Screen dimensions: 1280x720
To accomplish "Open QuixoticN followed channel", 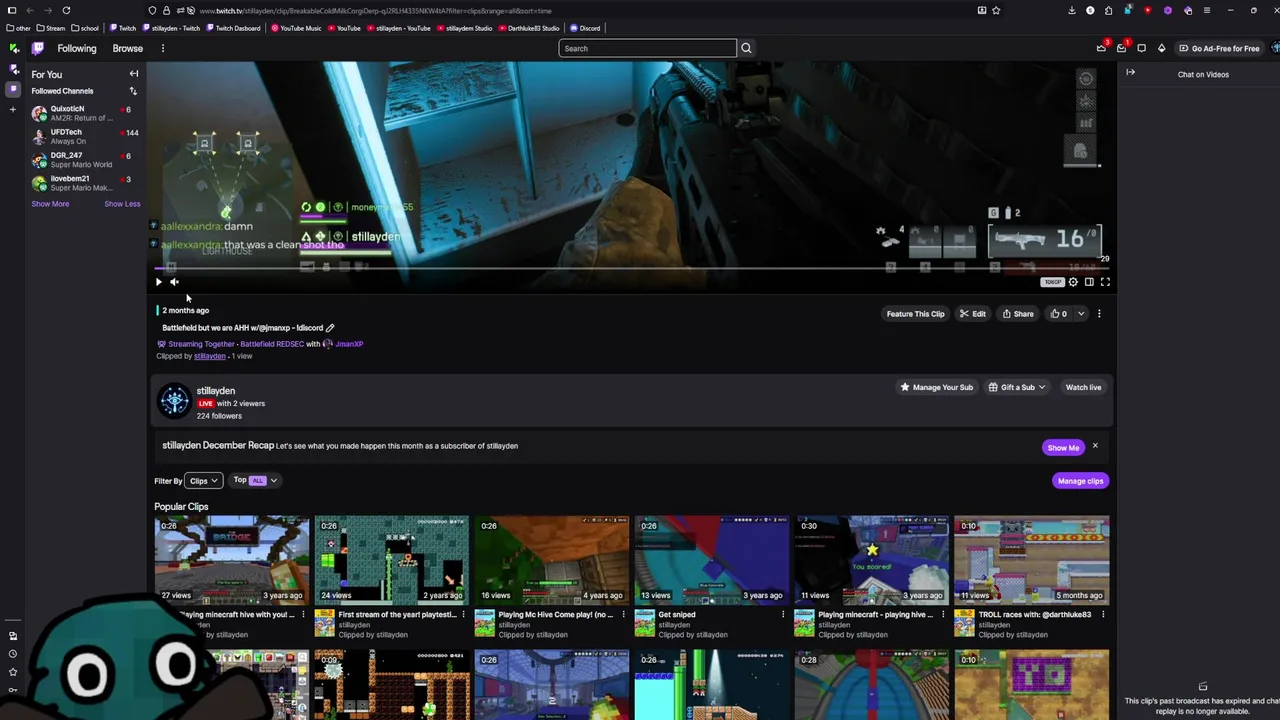I will (85, 113).
